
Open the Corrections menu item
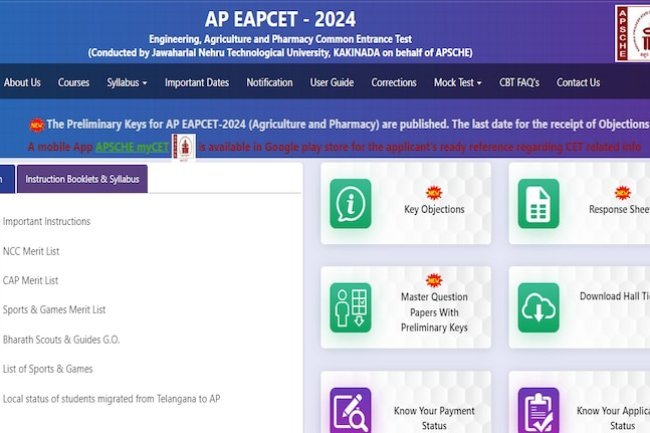tap(394, 82)
